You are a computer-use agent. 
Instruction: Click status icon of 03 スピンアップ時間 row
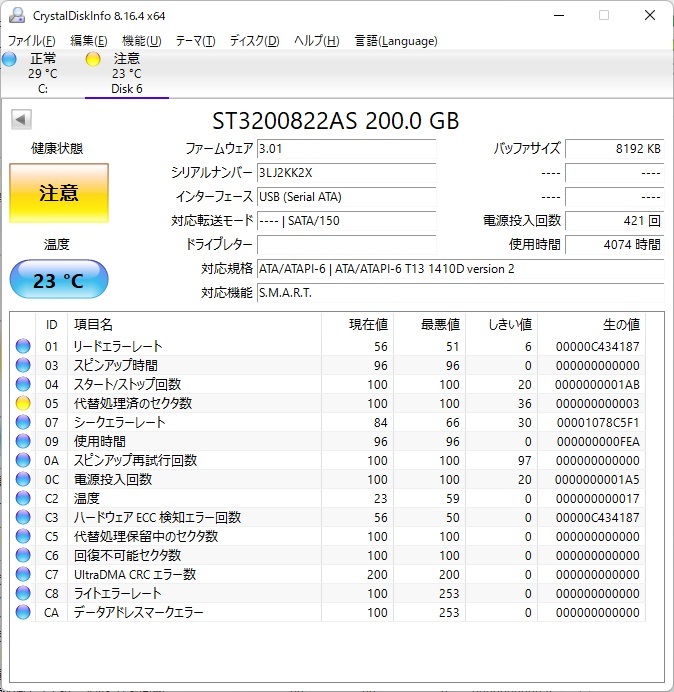23,365
